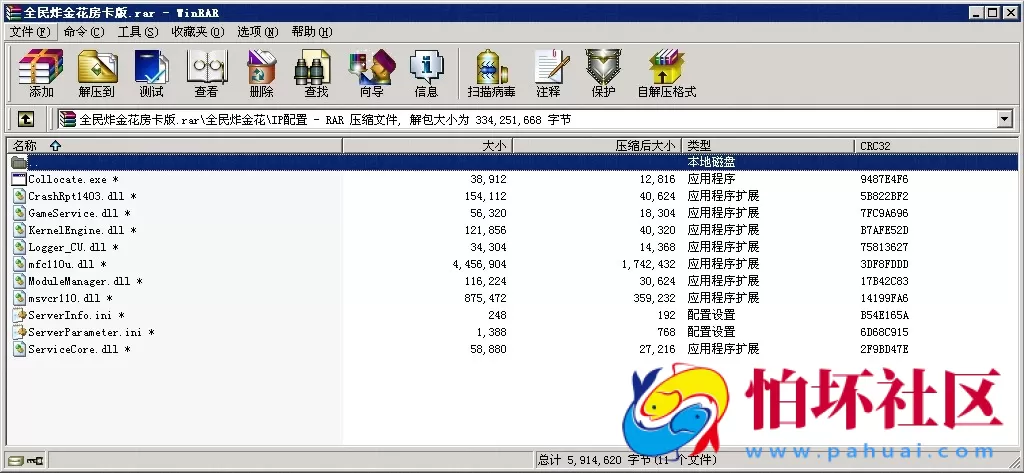The width and height of the screenshot is (1024, 473).
Task: Select ServiceCore.dll in file list
Action: [x=80, y=349]
